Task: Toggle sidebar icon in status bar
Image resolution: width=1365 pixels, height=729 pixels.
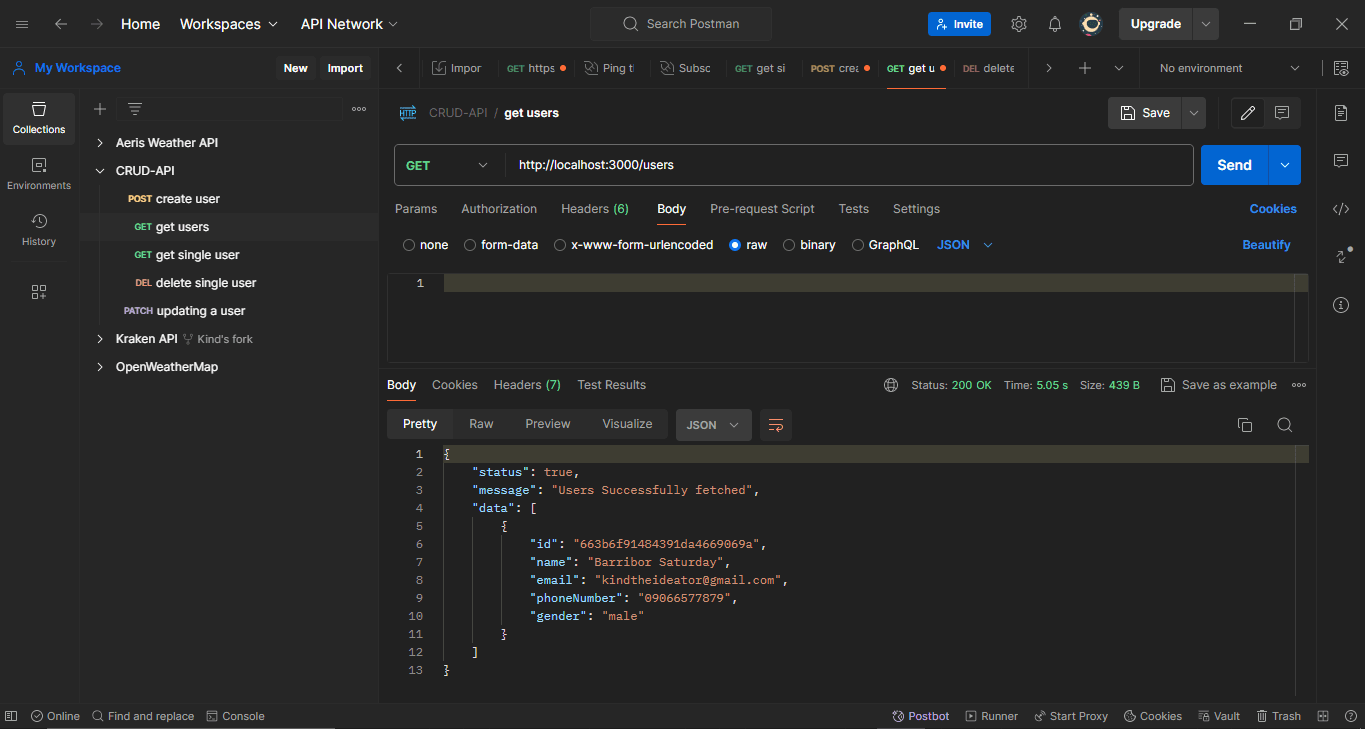Action: tap(11, 716)
